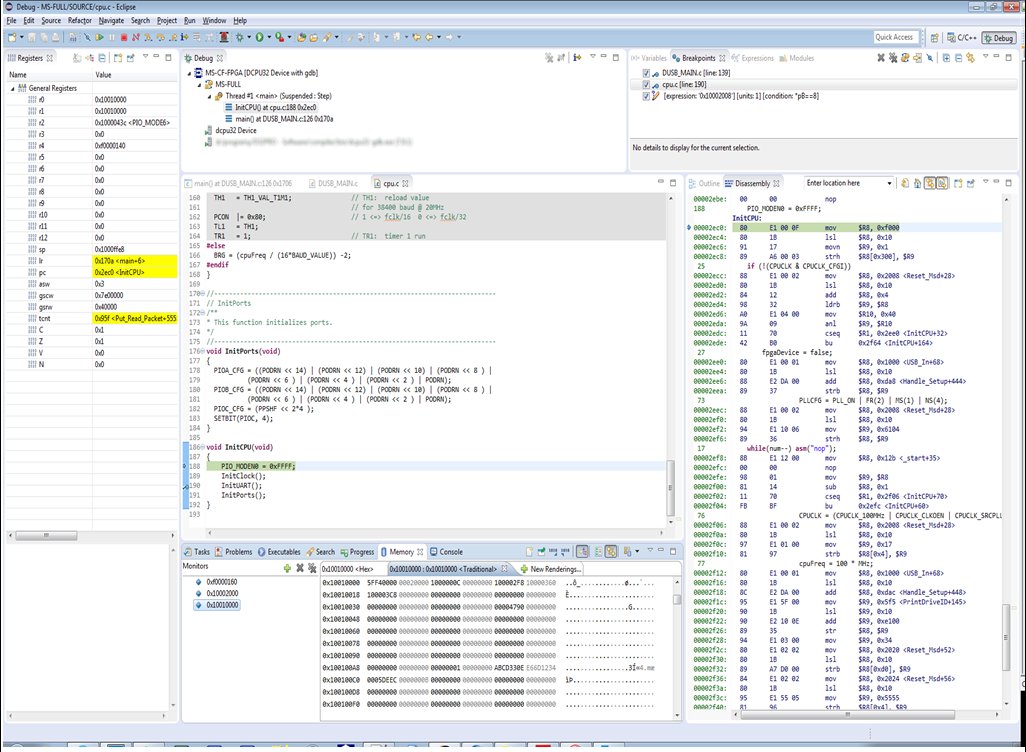
Task: Toggle the Monitors pane button in the Memory toolbar
Action: (582, 552)
